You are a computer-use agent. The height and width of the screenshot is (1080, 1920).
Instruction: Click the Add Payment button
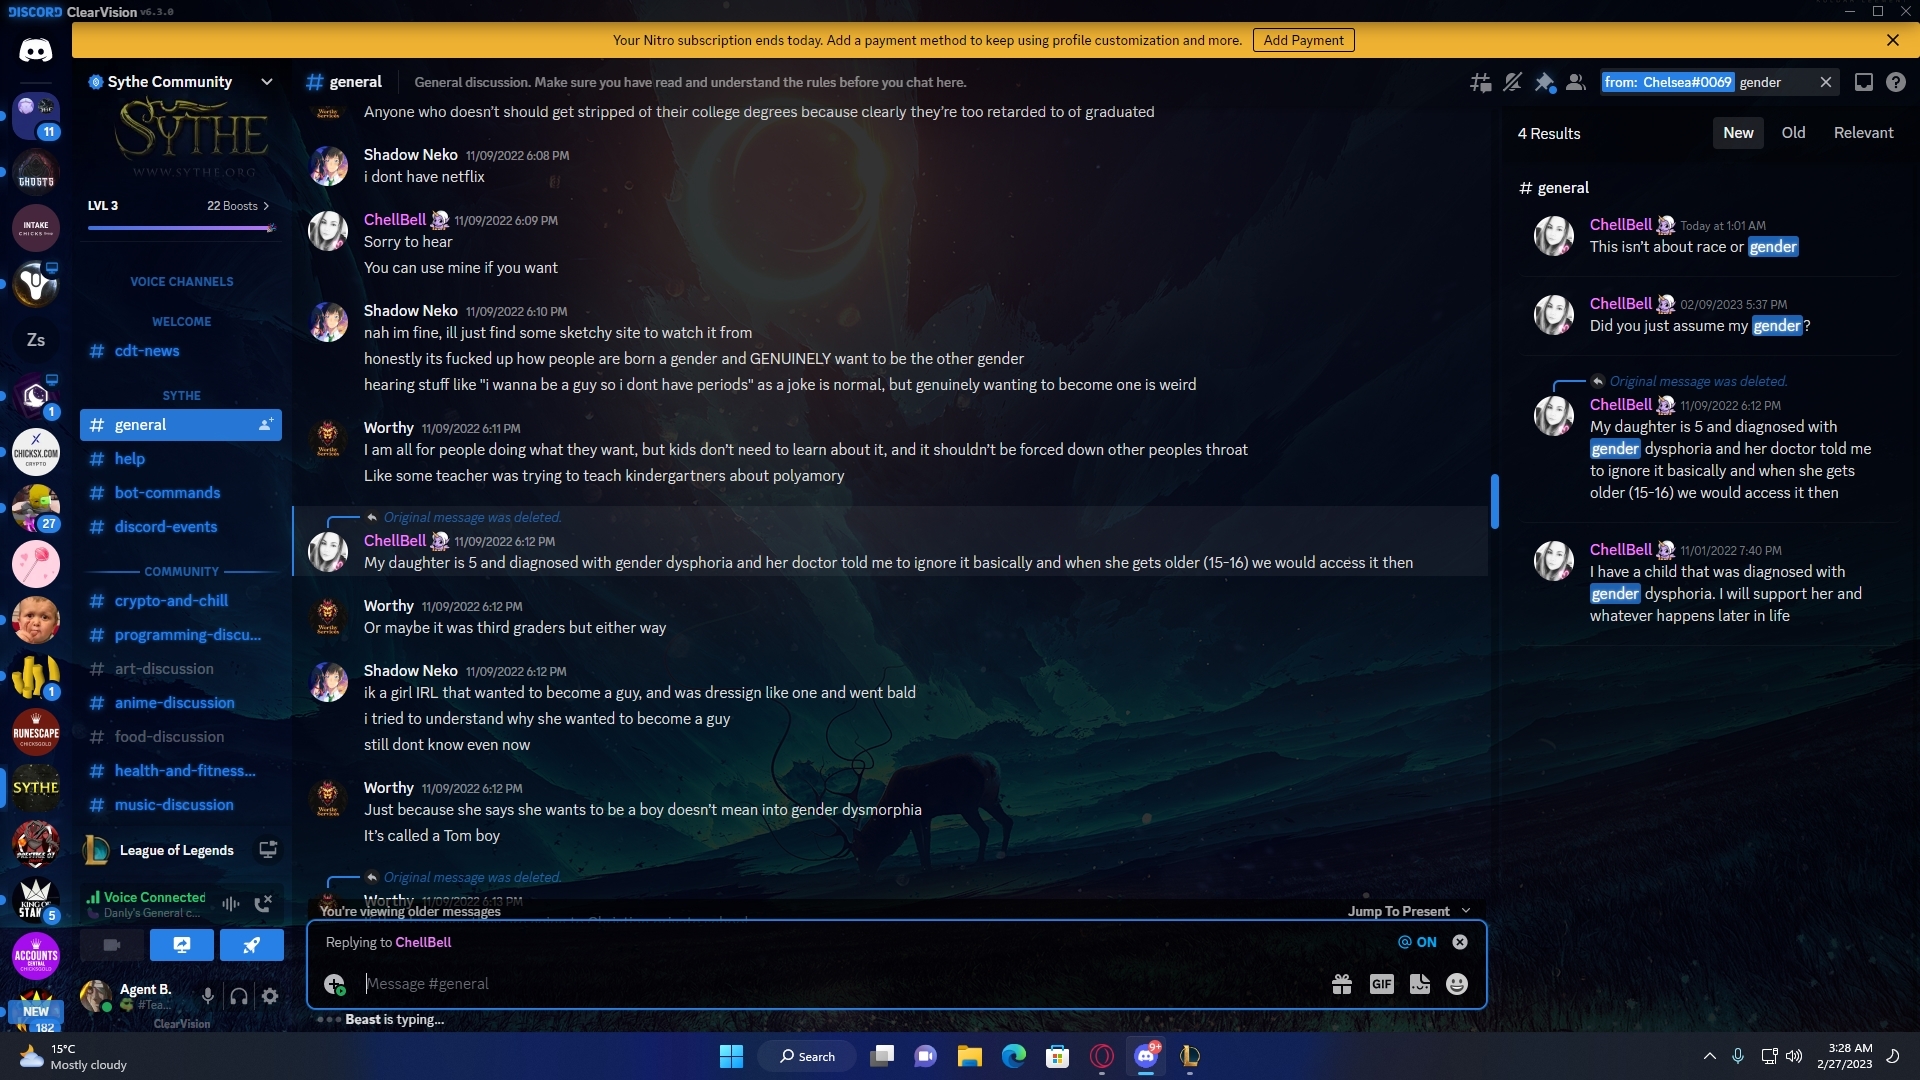pos(1303,40)
